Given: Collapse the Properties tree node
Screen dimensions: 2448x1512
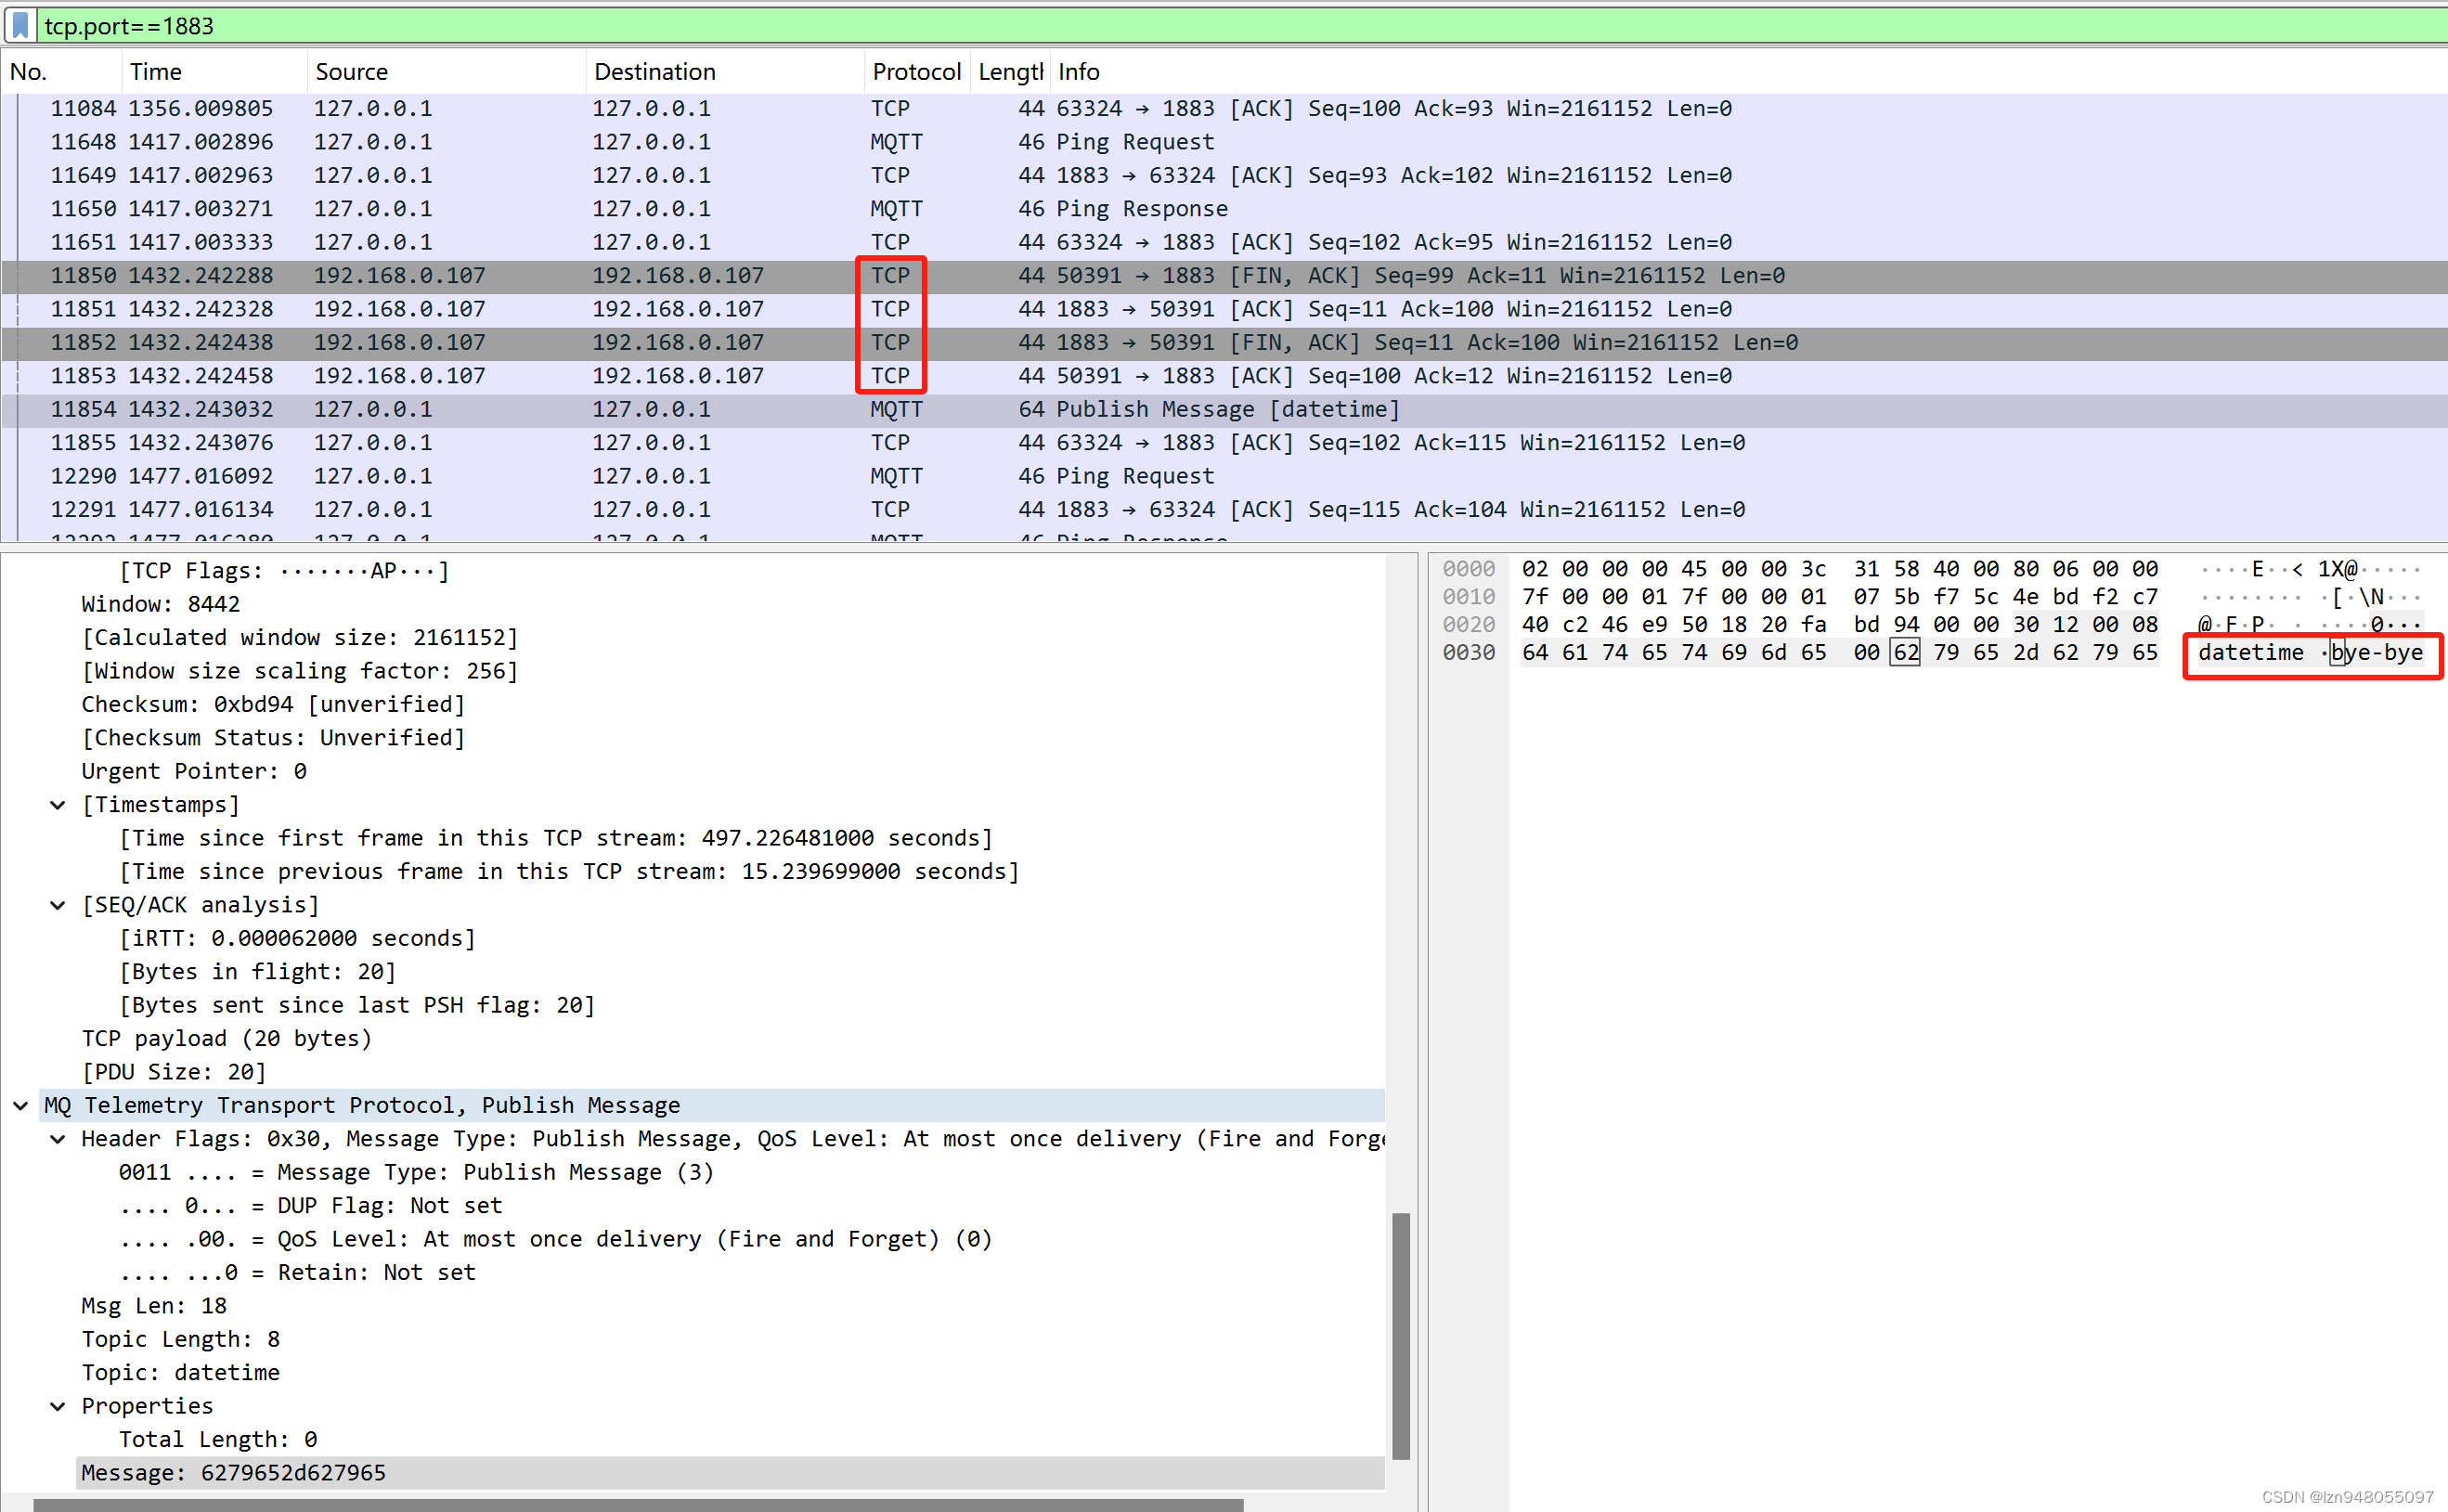Looking at the screenshot, I should pyautogui.click(x=58, y=1406).
